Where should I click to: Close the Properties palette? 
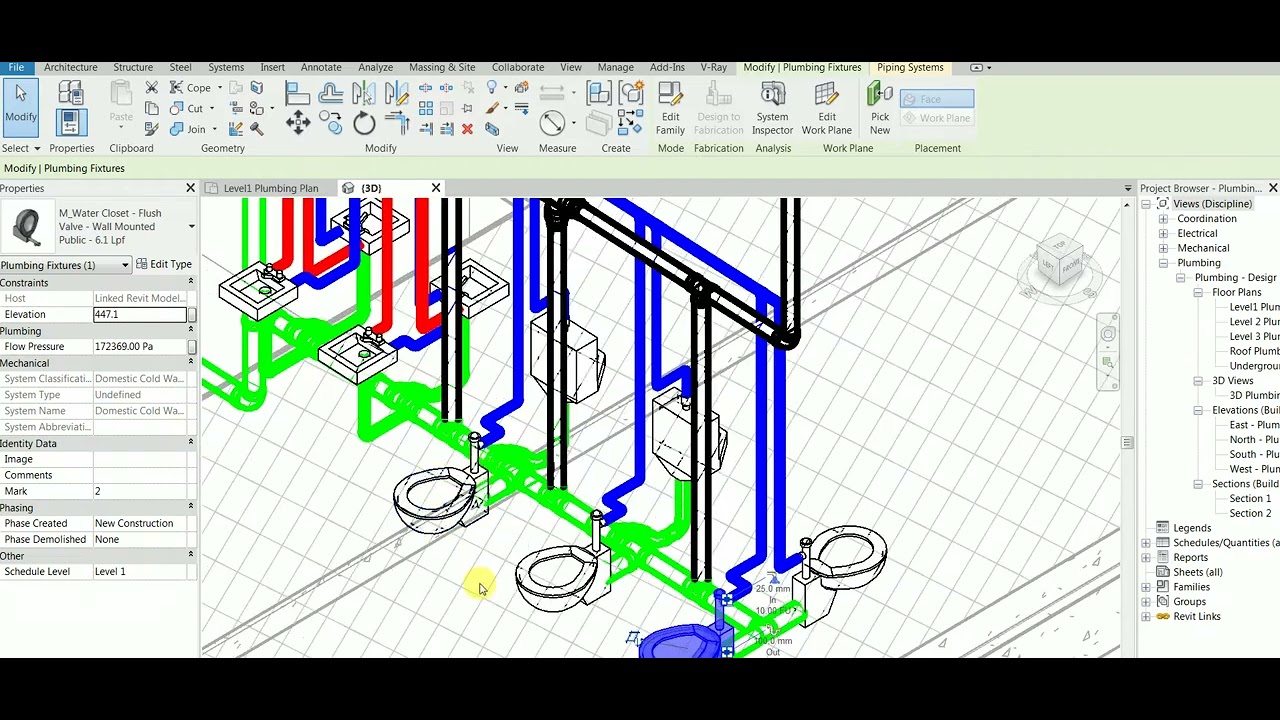[x=190, y=188]
